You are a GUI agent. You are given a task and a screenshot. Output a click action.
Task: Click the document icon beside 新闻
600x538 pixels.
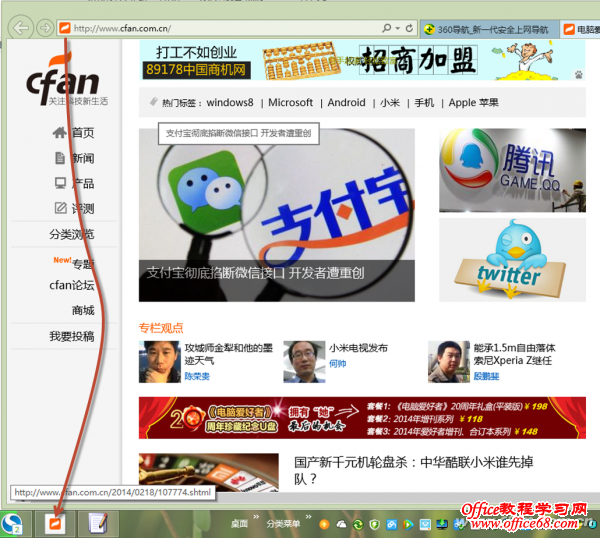tap(60, 158)
